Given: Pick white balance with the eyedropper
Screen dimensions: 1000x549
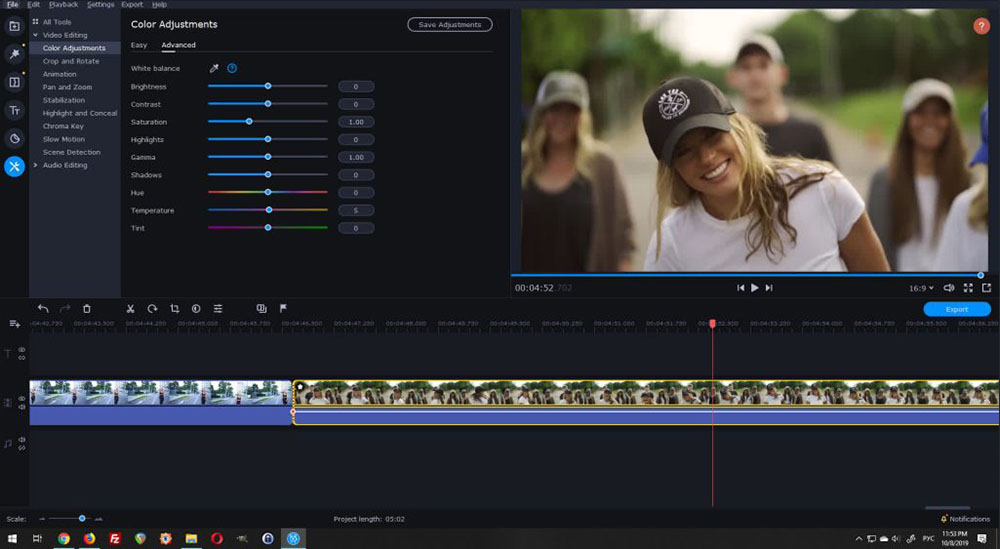Looking at the screenshot, I should pos(214,68).
